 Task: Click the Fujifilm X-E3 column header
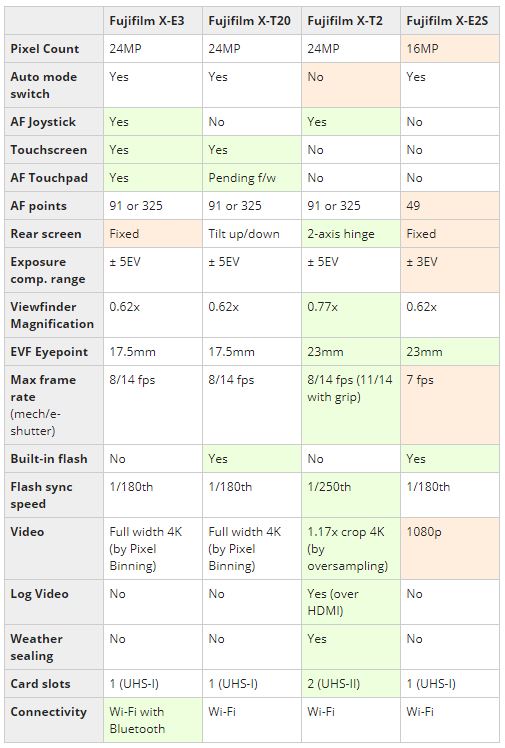(x=153, y=21)
